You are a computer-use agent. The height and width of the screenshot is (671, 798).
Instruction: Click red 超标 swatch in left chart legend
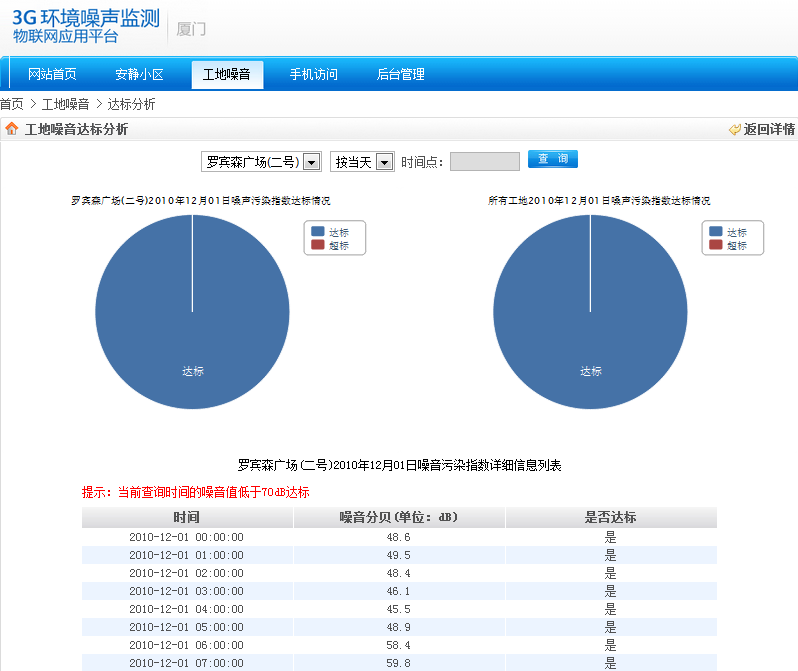pos(318,245)
